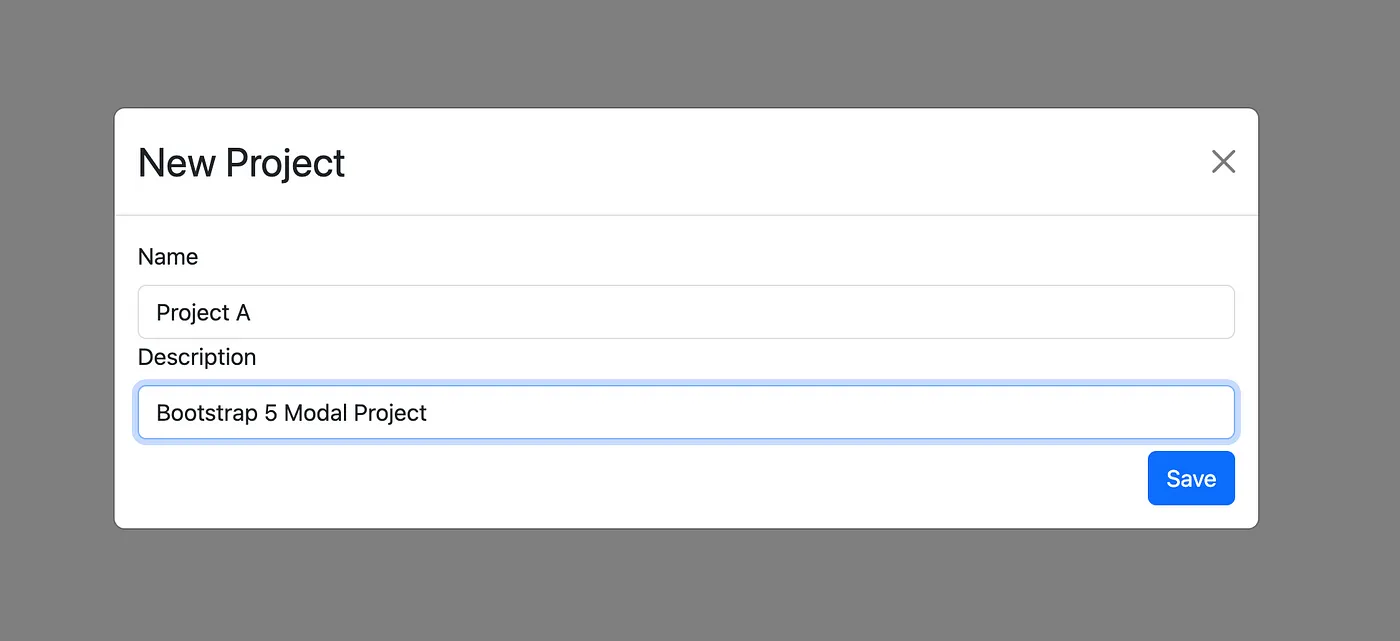Click the gray backdrop right of modal
This screenshot has height=641, width=1400.
(x=1328, y=320)
